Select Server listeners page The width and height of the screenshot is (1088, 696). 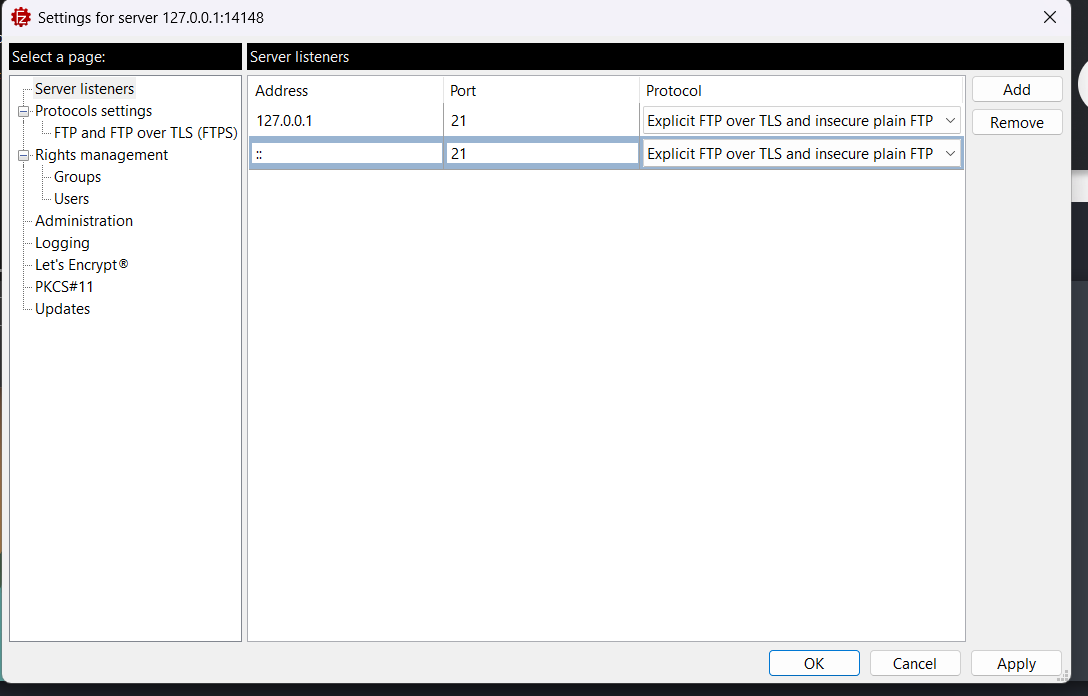point(84,89)
